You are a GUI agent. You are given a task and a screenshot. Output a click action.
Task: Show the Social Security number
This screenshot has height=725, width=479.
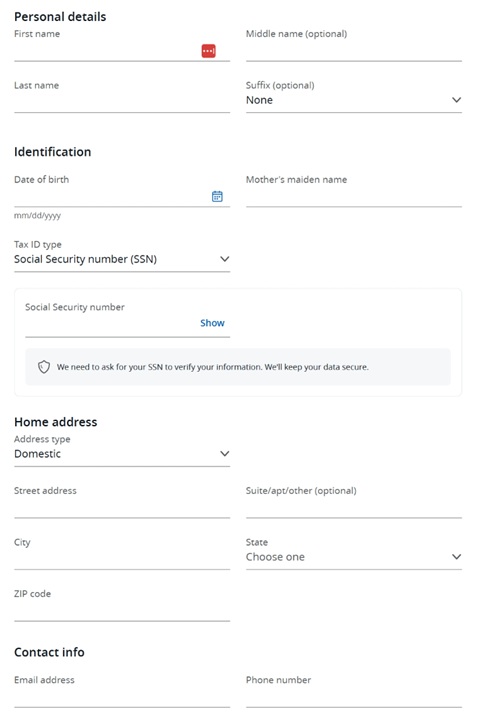pos(212,323)
